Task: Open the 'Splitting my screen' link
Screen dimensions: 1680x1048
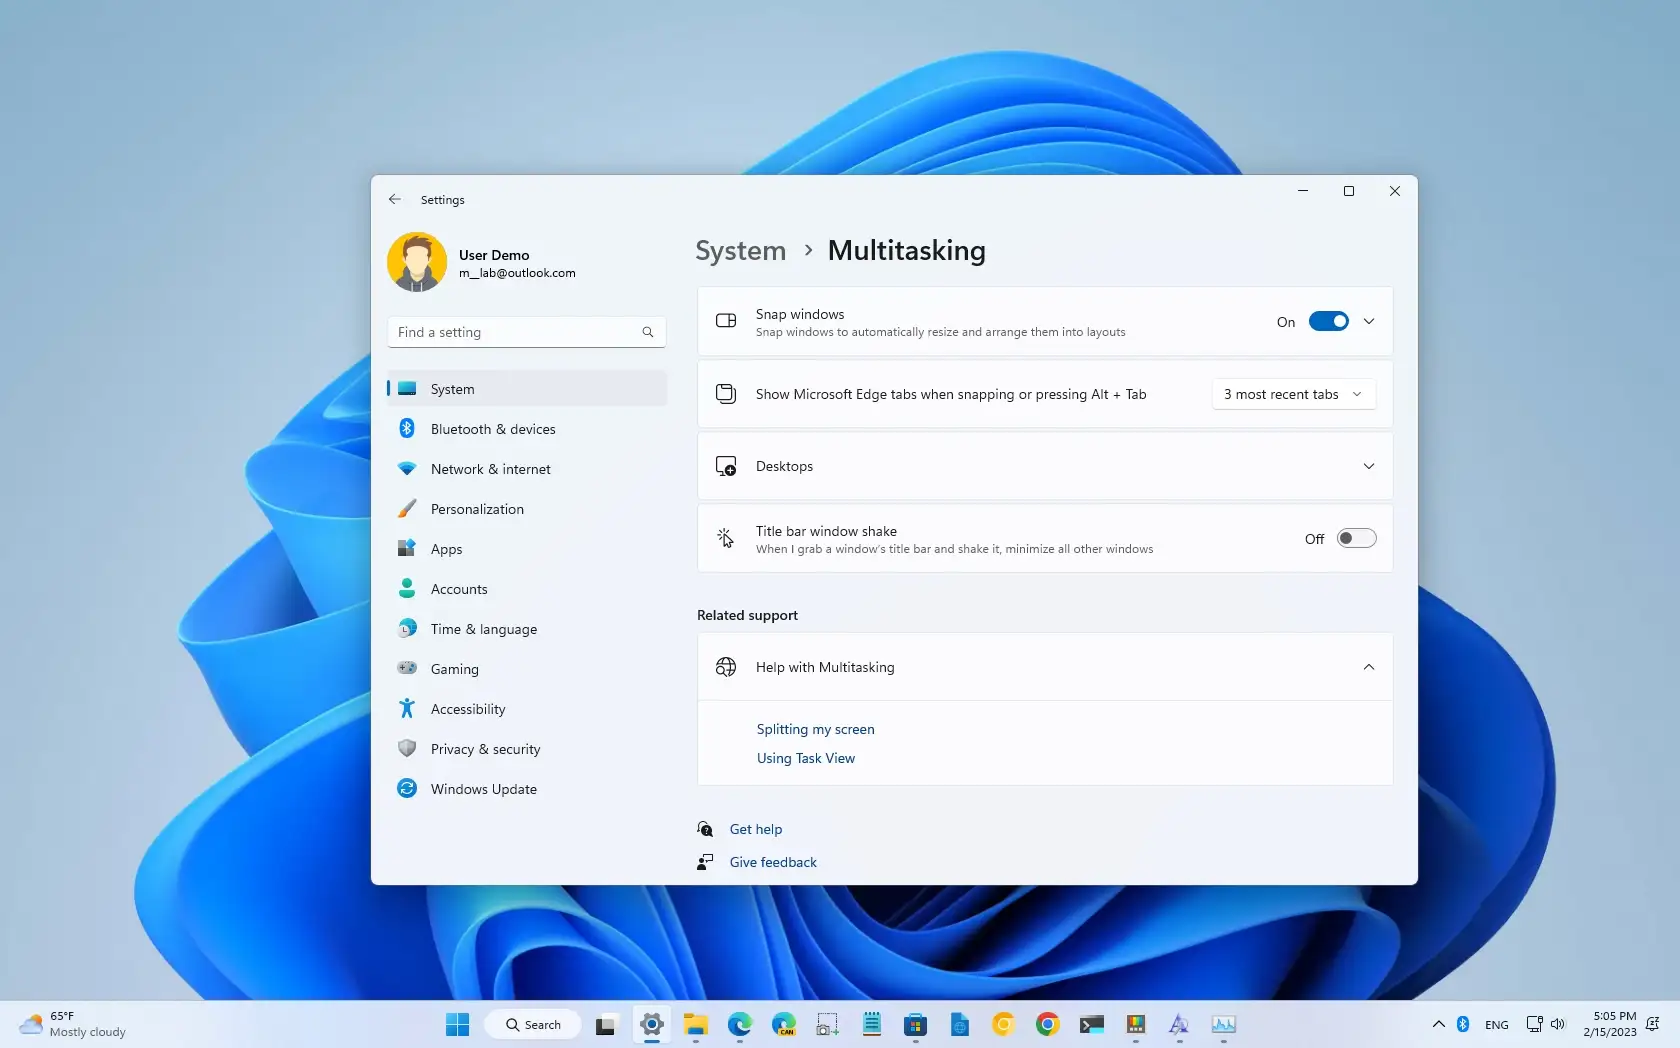Action: (x=814, y=729)
